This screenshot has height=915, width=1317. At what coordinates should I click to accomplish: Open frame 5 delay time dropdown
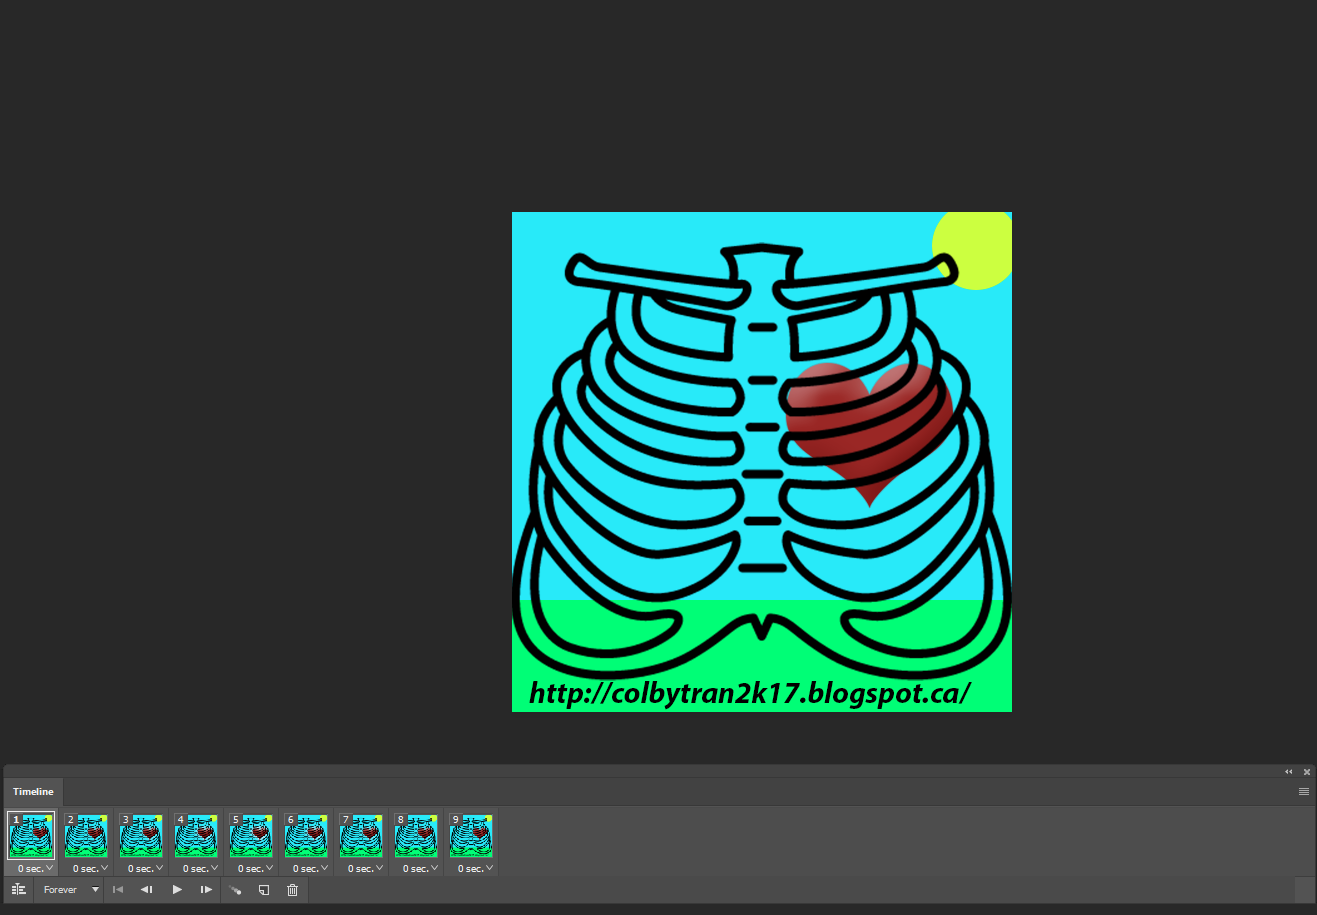pos(256,868)
